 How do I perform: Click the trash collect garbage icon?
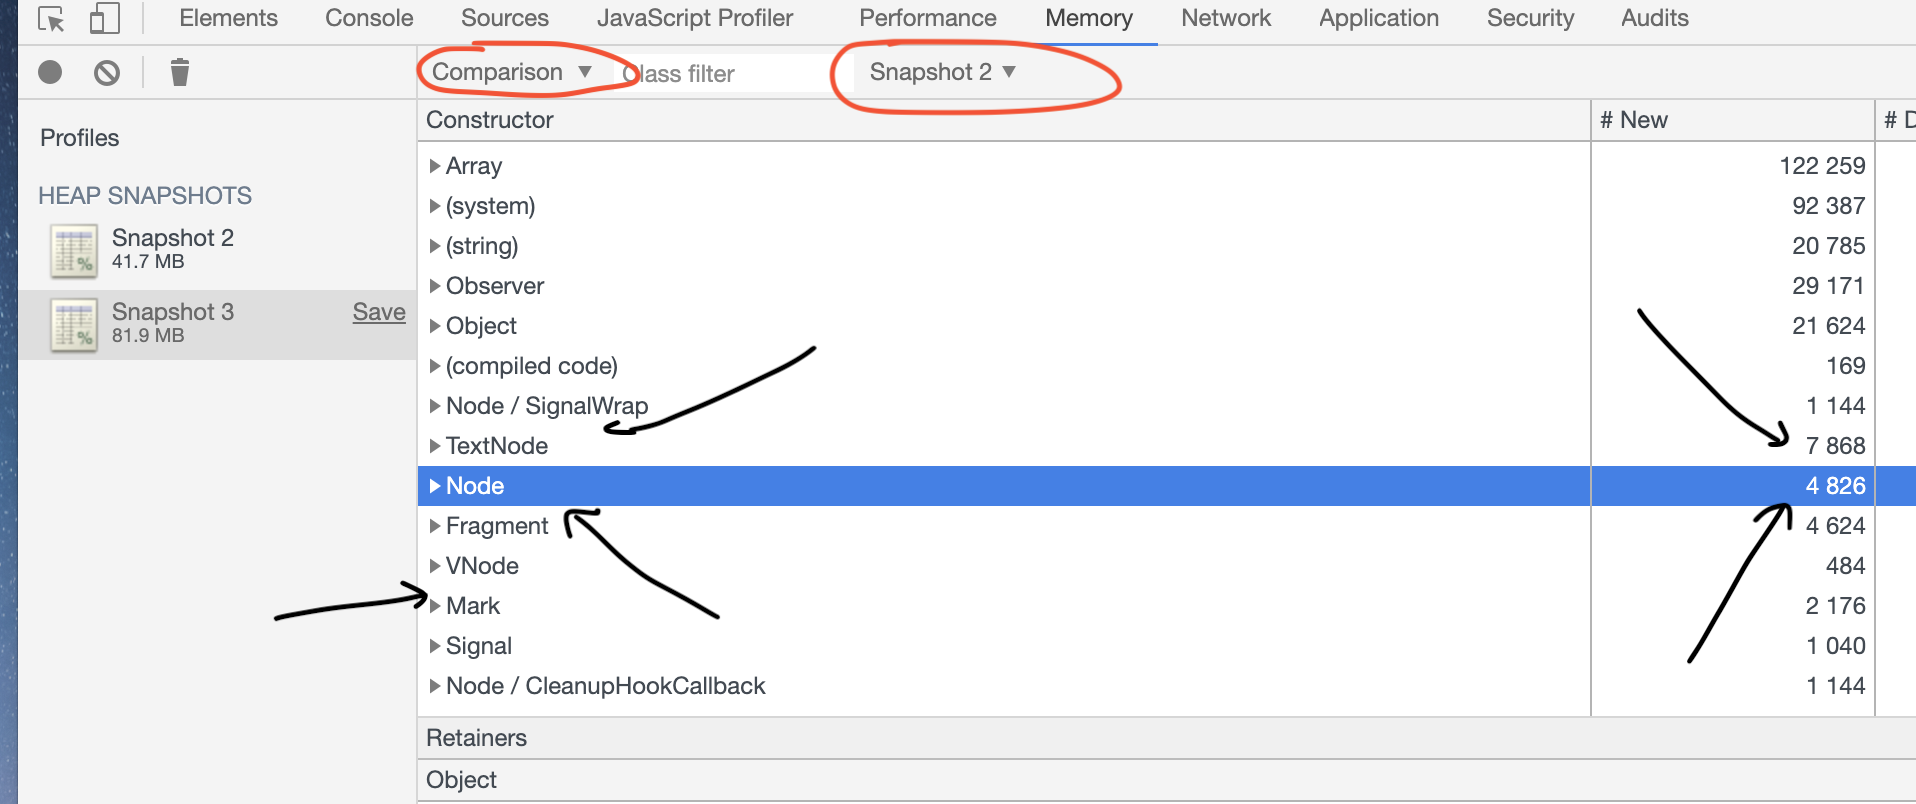180,72
